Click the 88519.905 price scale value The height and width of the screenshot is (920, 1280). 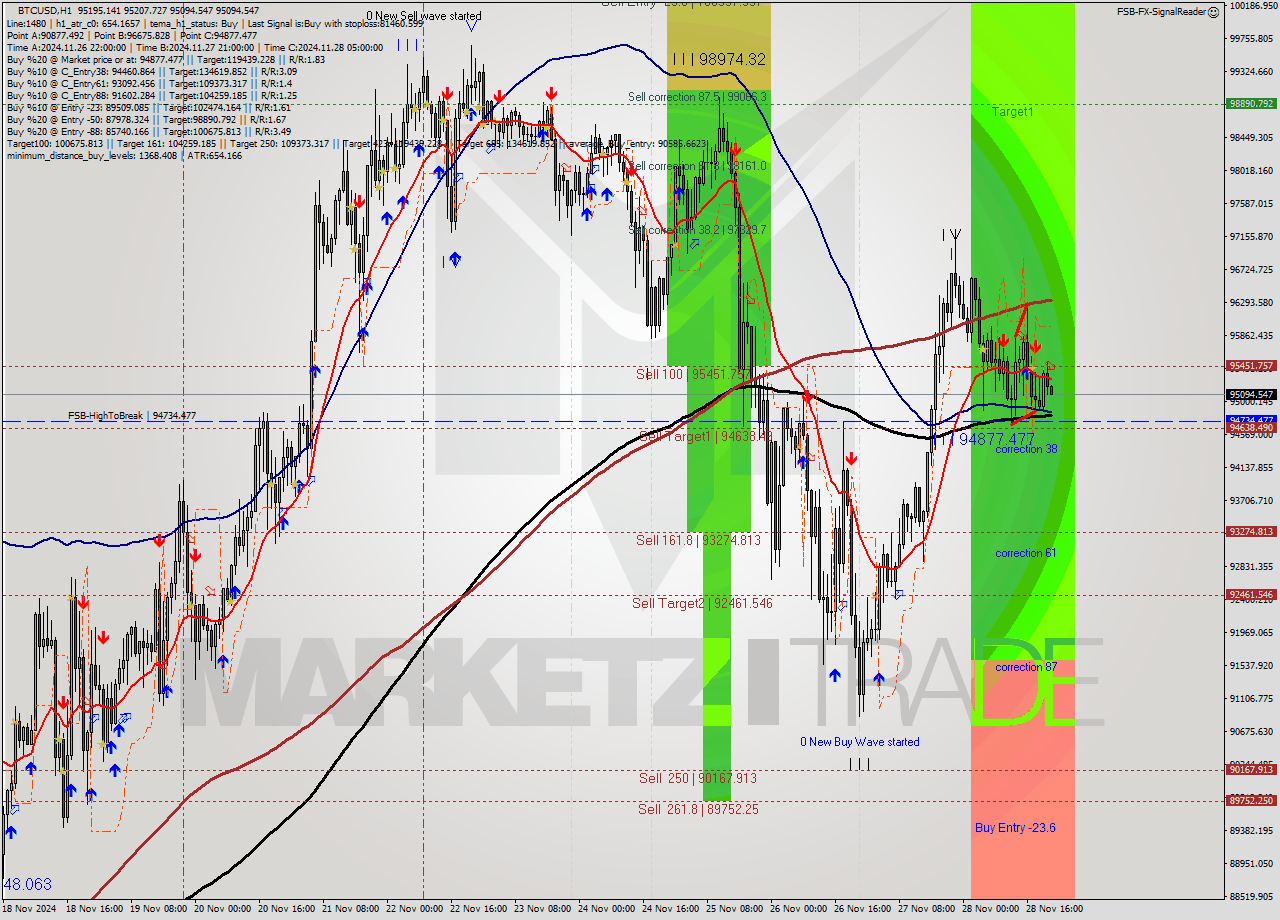point(1252,896)
